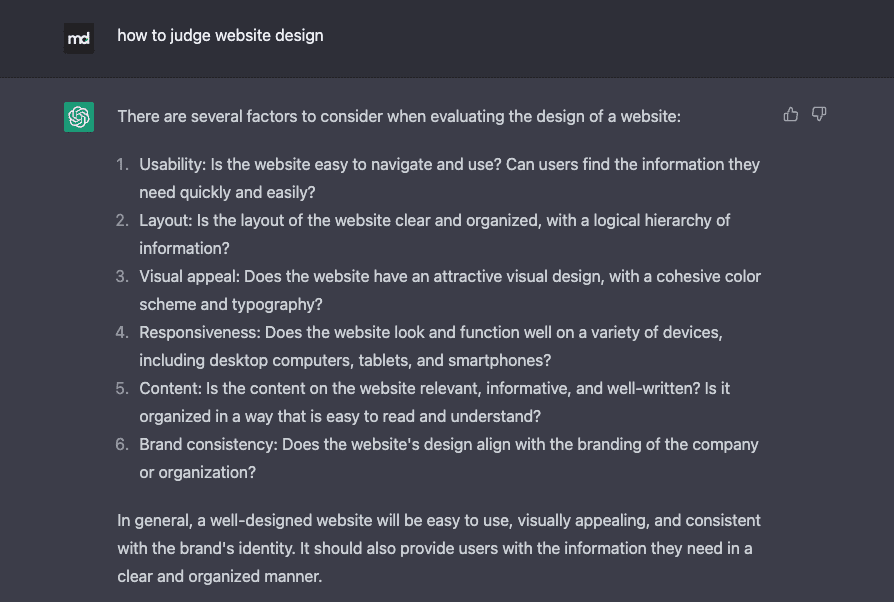Click the sentence 'There are several factors to consider'
Viewport: 894px width, 602px height.
click(399, 116)
